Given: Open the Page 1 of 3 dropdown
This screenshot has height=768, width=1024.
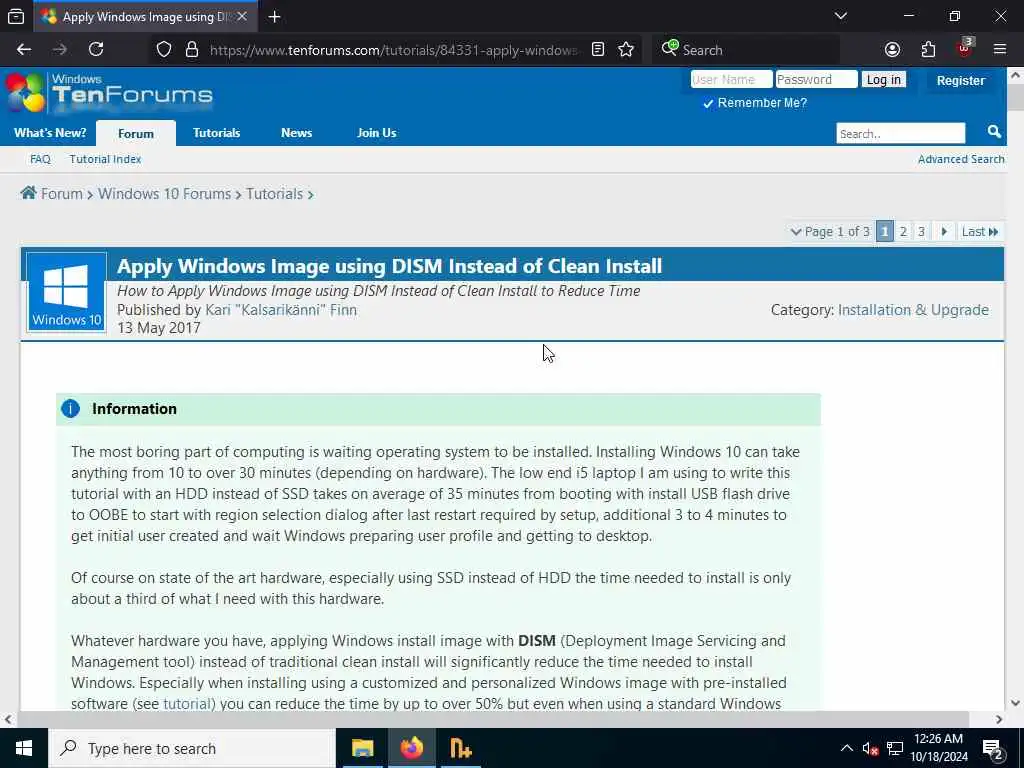Looking at the screenshot, I should pos(830,231).
